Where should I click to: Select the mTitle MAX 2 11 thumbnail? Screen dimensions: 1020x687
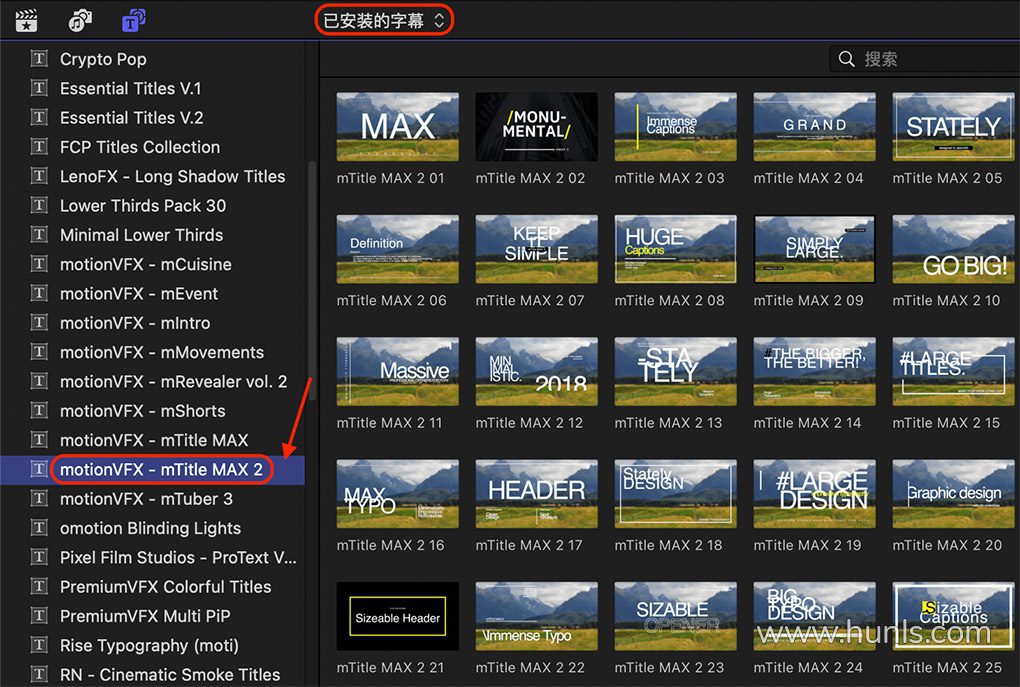pos(397,371)
